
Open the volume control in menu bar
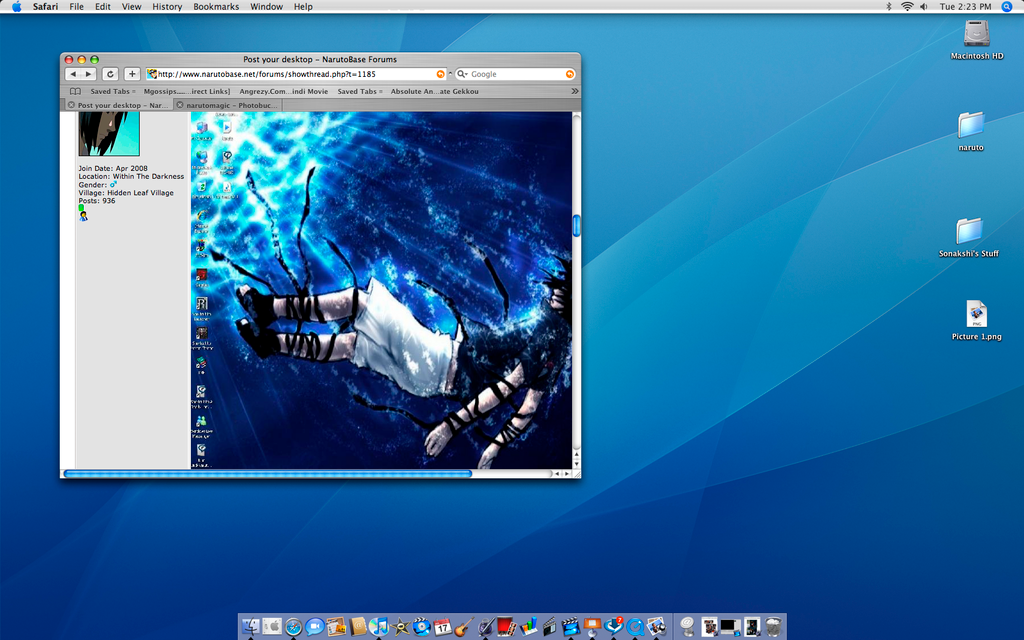point(923,7)
